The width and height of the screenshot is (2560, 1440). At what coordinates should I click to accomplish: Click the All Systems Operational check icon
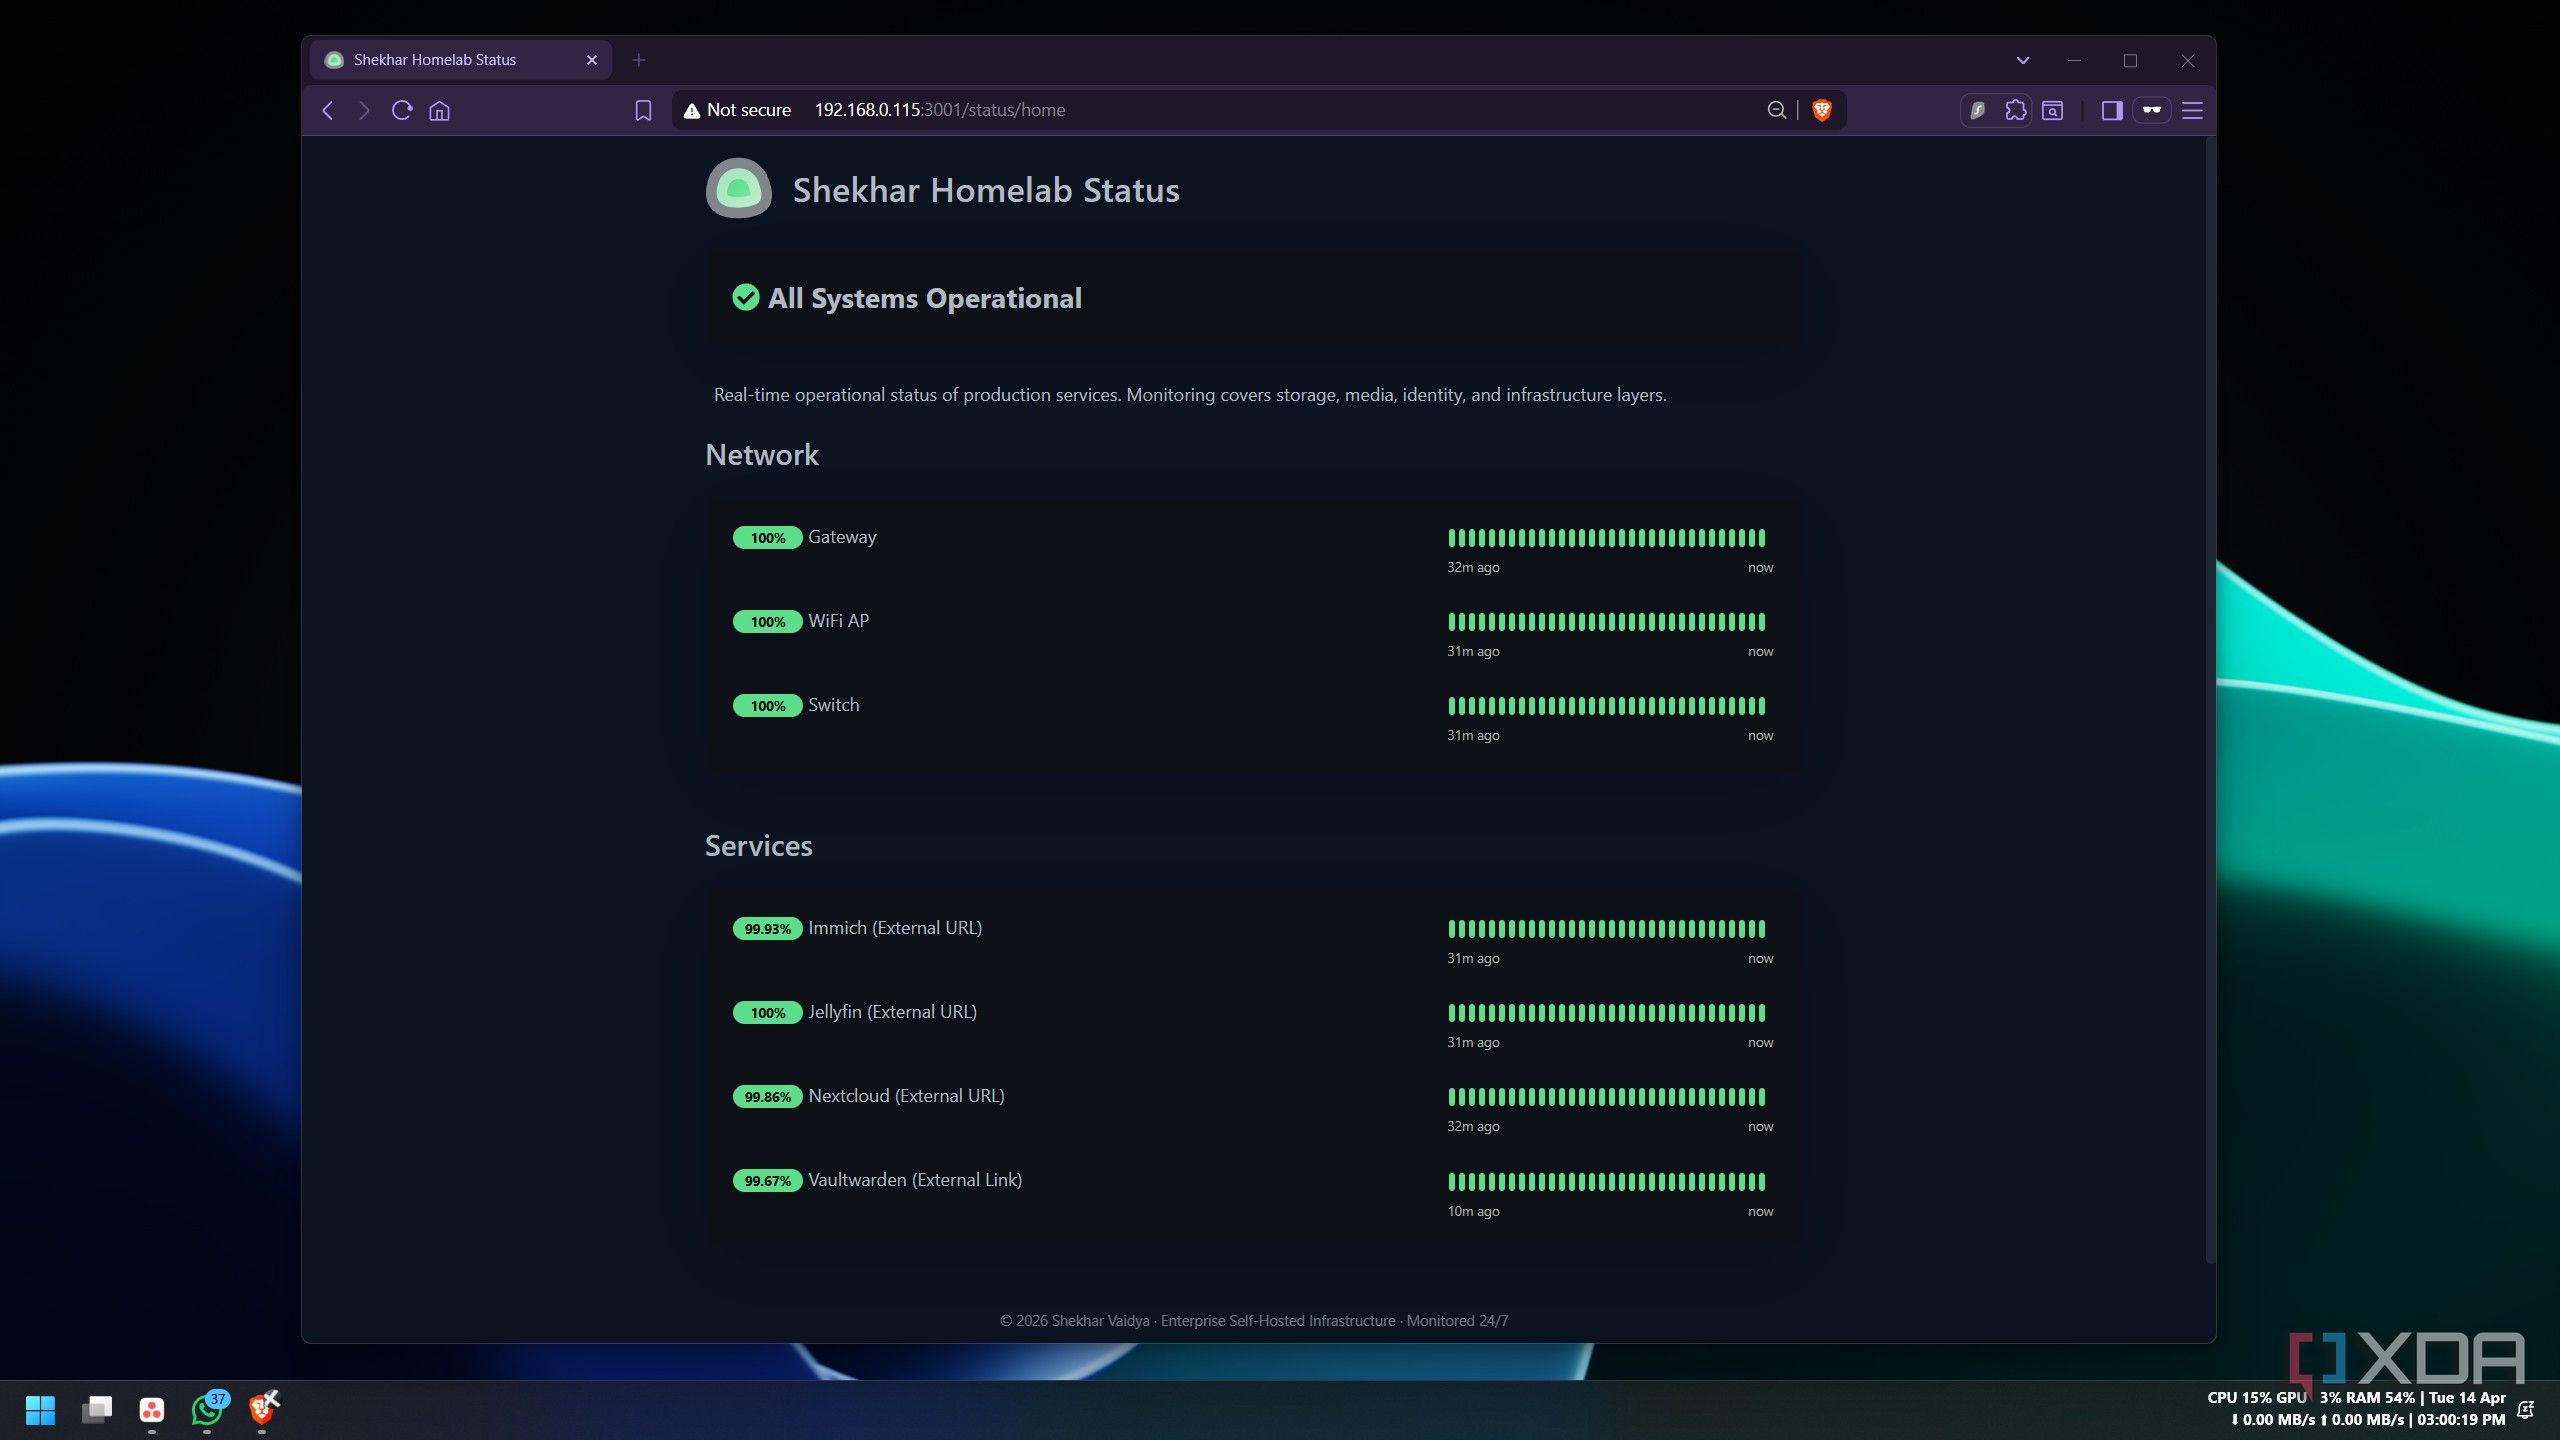pos(746,297)
